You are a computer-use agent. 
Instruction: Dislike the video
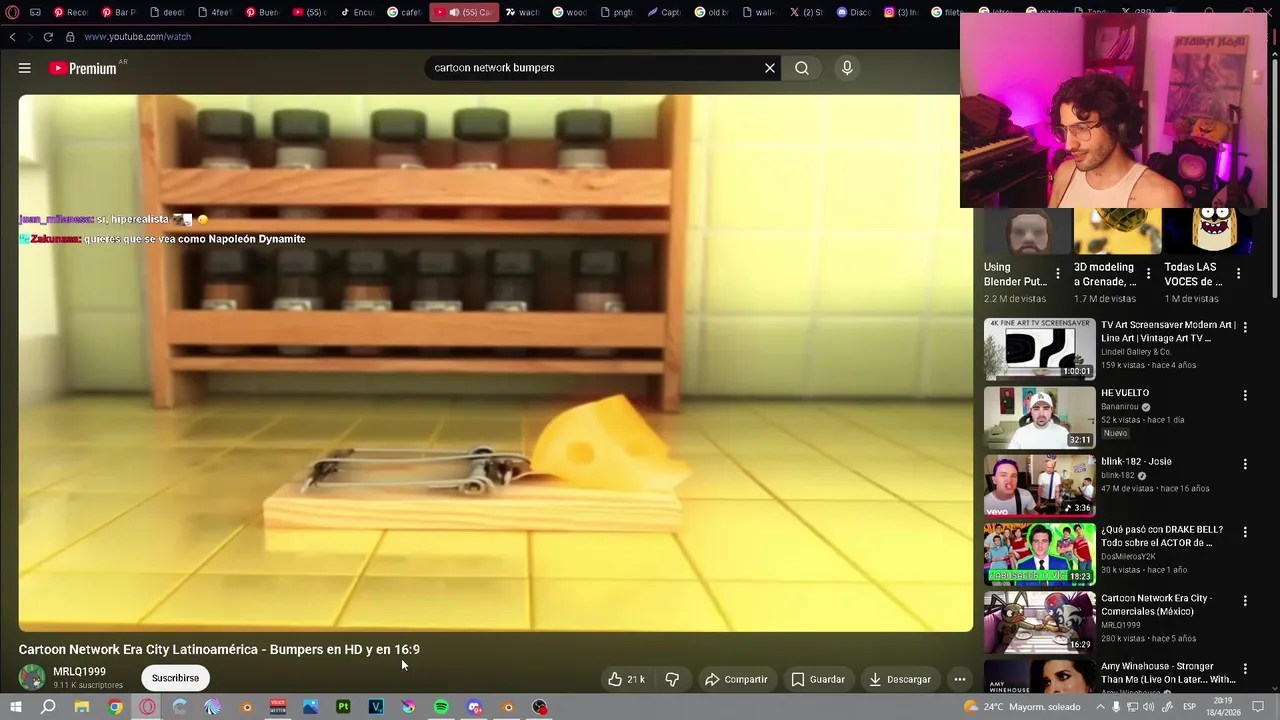(672, 679)
